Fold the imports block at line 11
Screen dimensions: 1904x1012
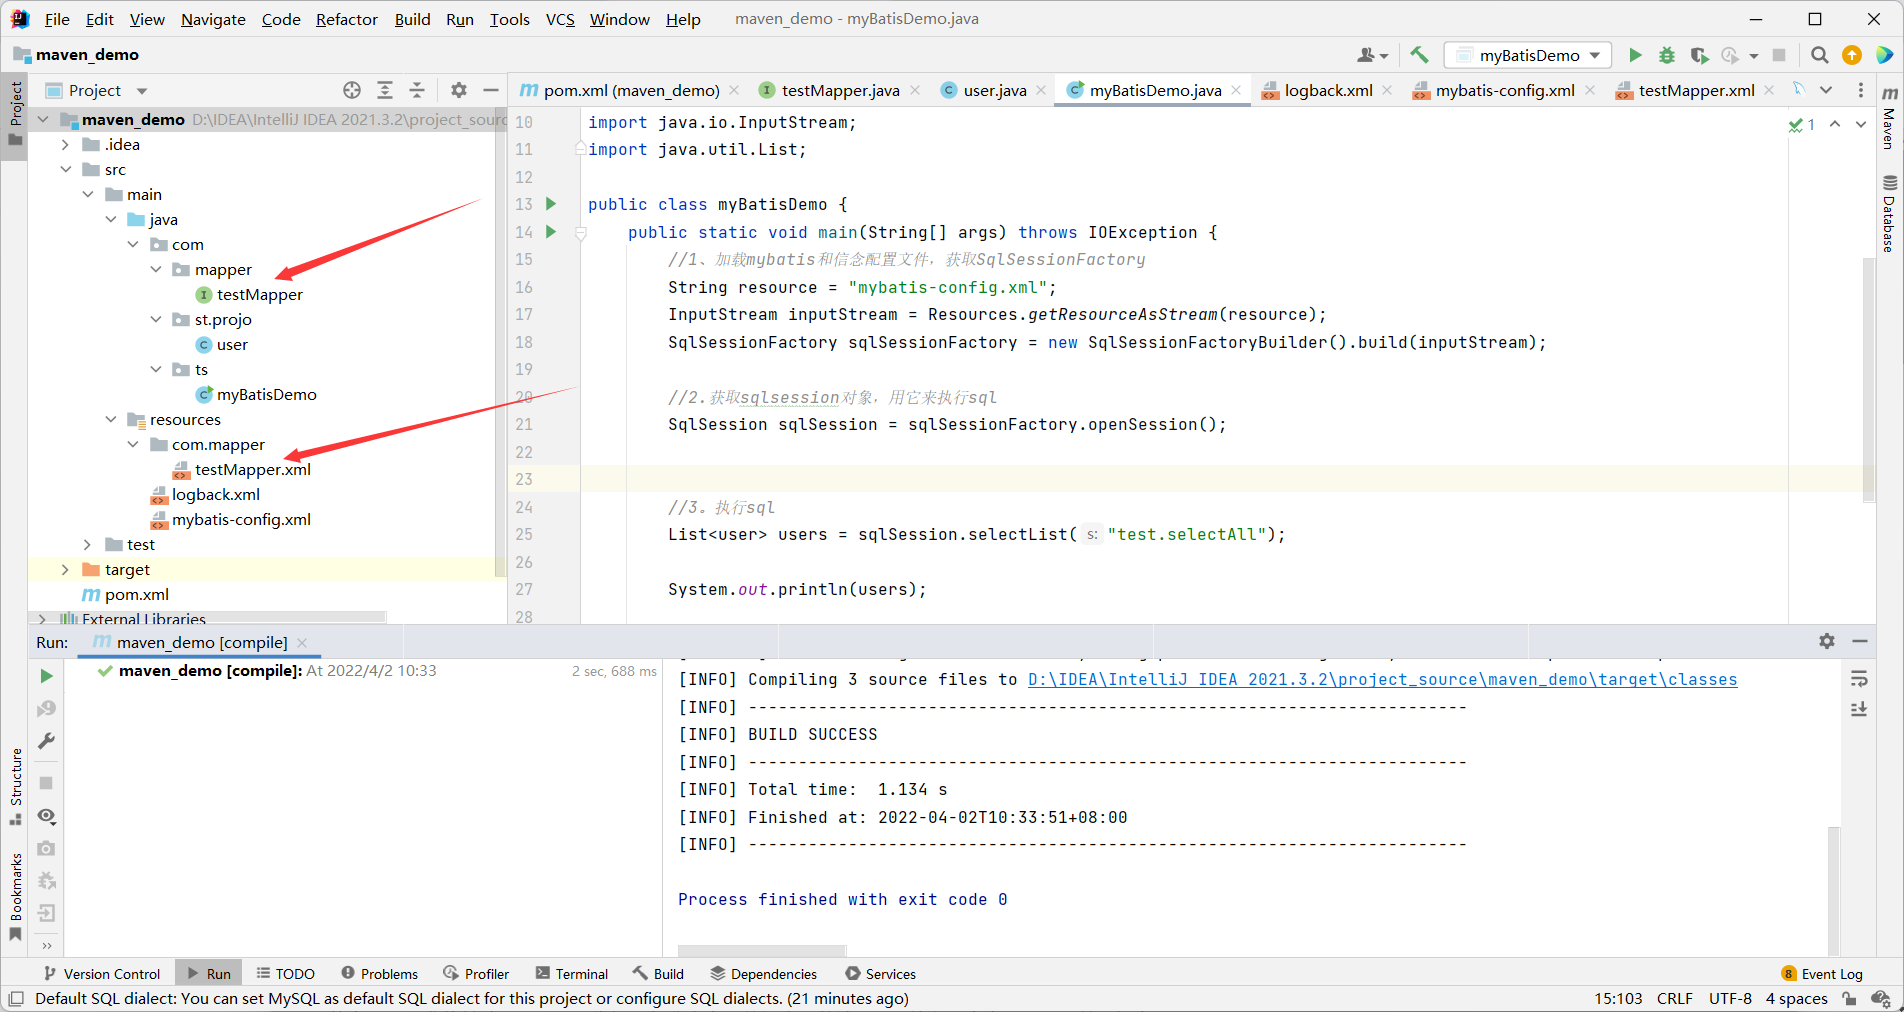(x=580, y=148)
